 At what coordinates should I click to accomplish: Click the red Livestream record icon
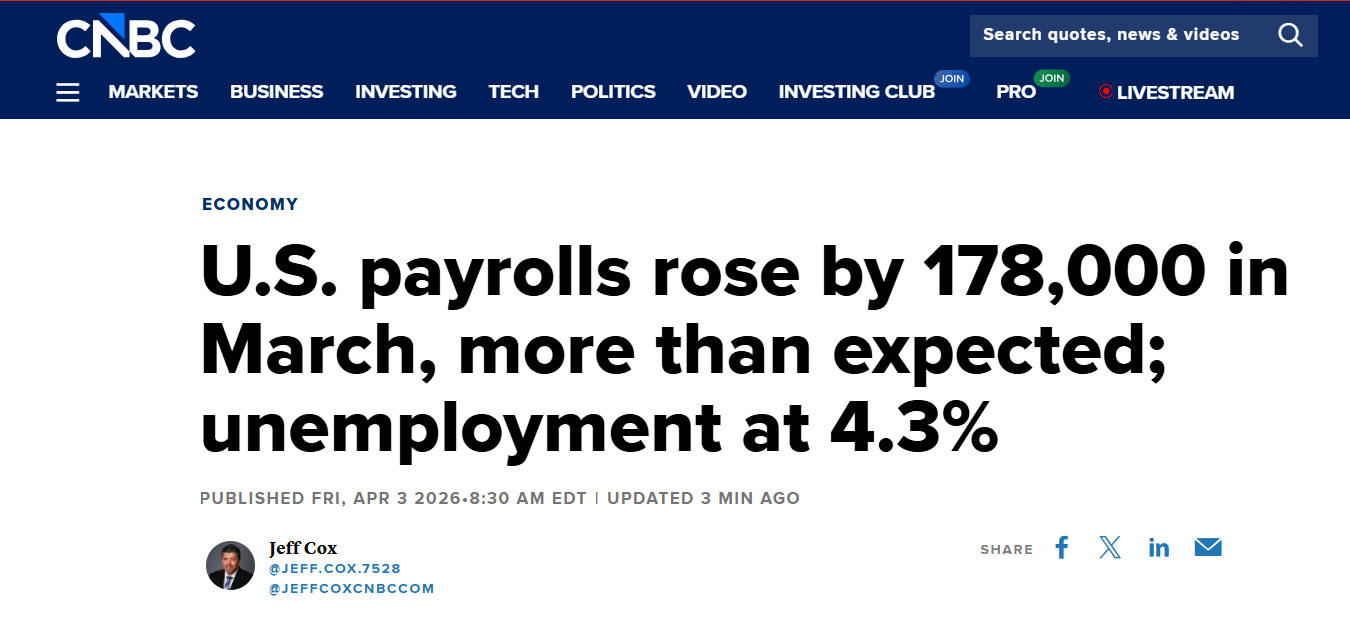(x=1105, y=91)
